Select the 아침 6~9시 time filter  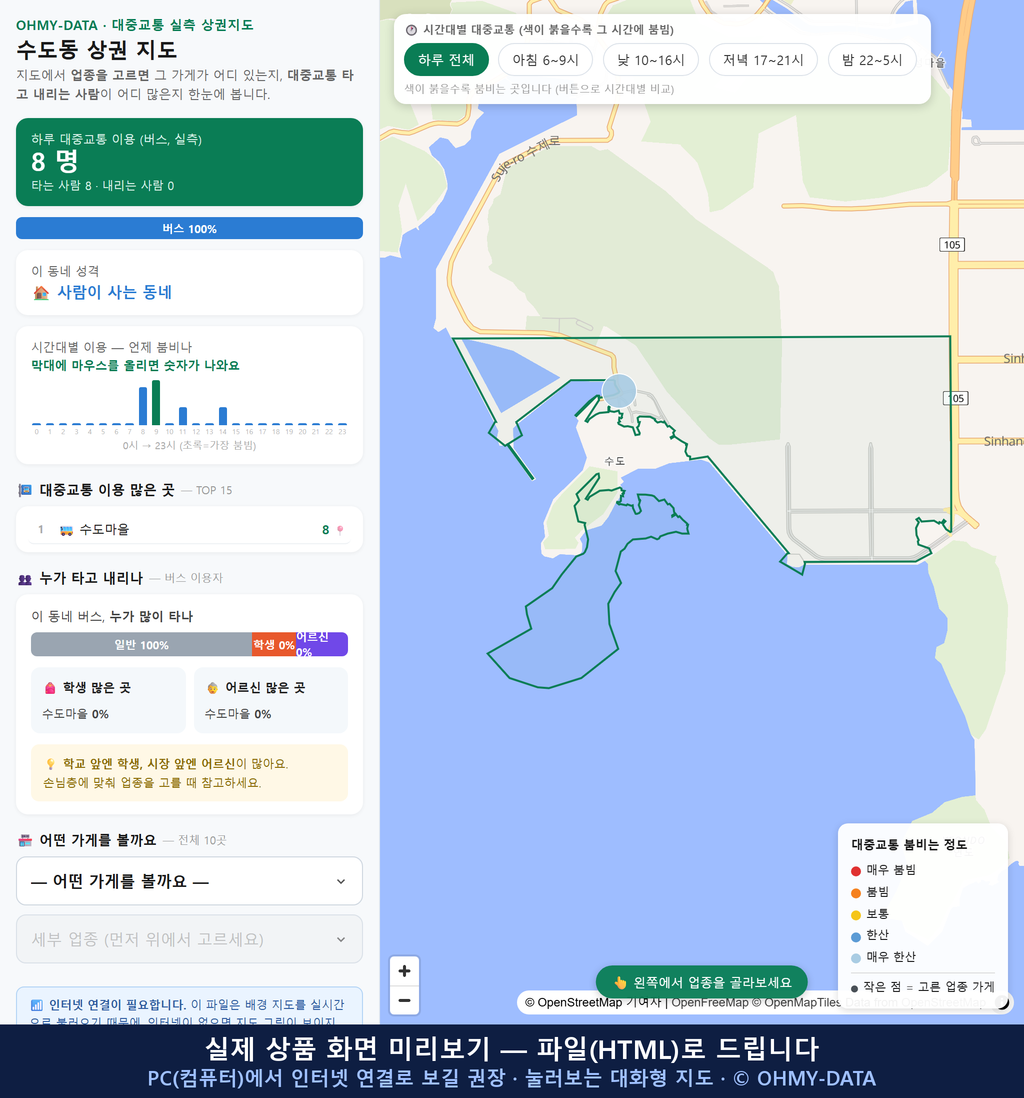pyautogui.click(x=546, y=60)
